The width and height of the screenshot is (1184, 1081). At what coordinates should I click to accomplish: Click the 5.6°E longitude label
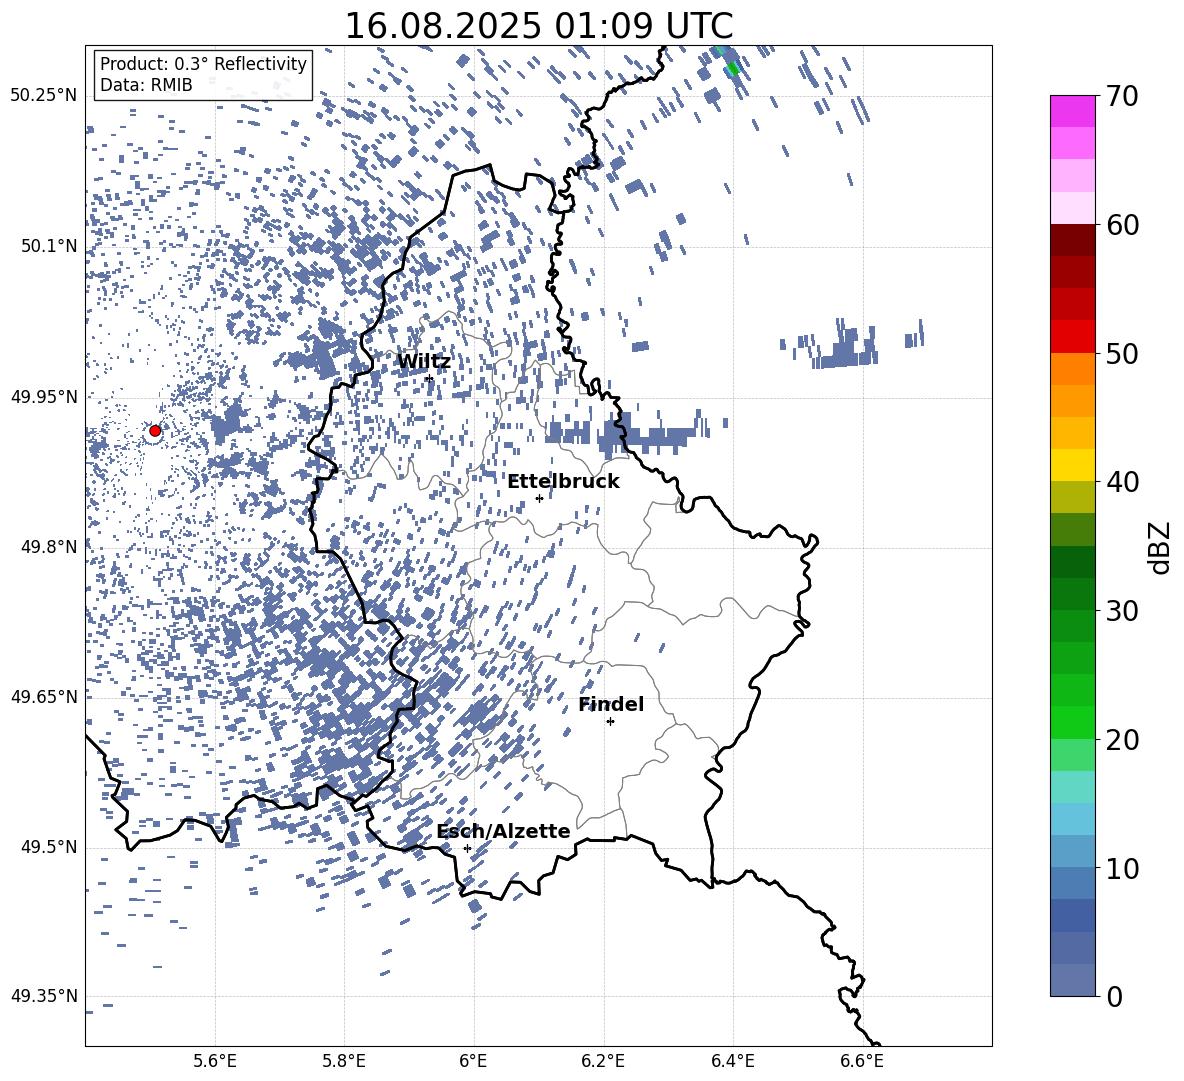[215, 1061]
